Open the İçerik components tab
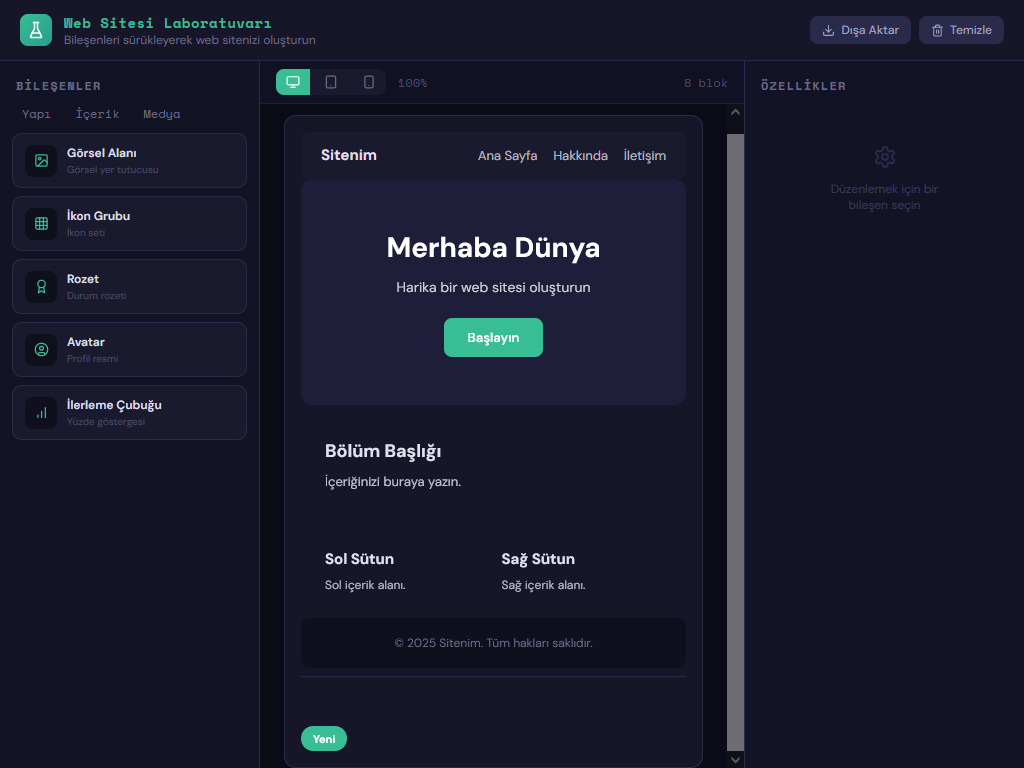This screenshot has height=768, width=1024. tap(97, 114)
